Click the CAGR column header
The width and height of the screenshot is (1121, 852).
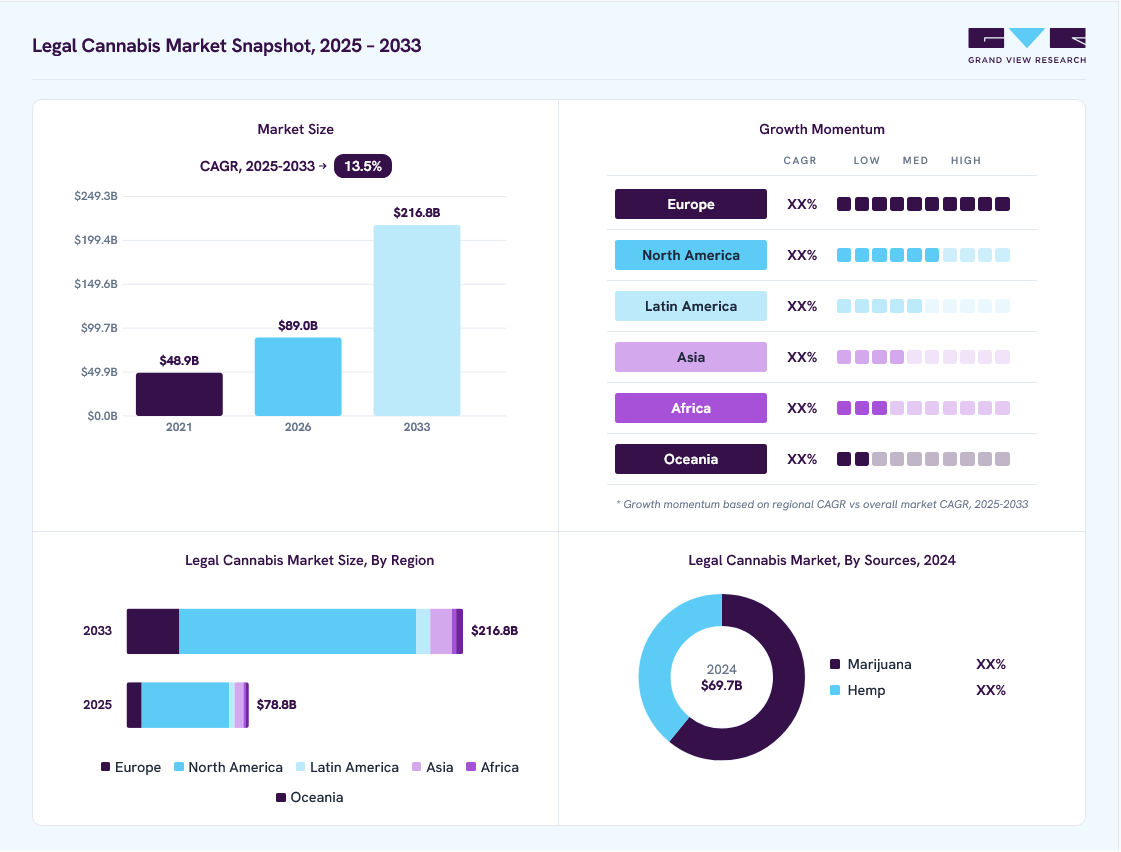click(x=799, y=160)
